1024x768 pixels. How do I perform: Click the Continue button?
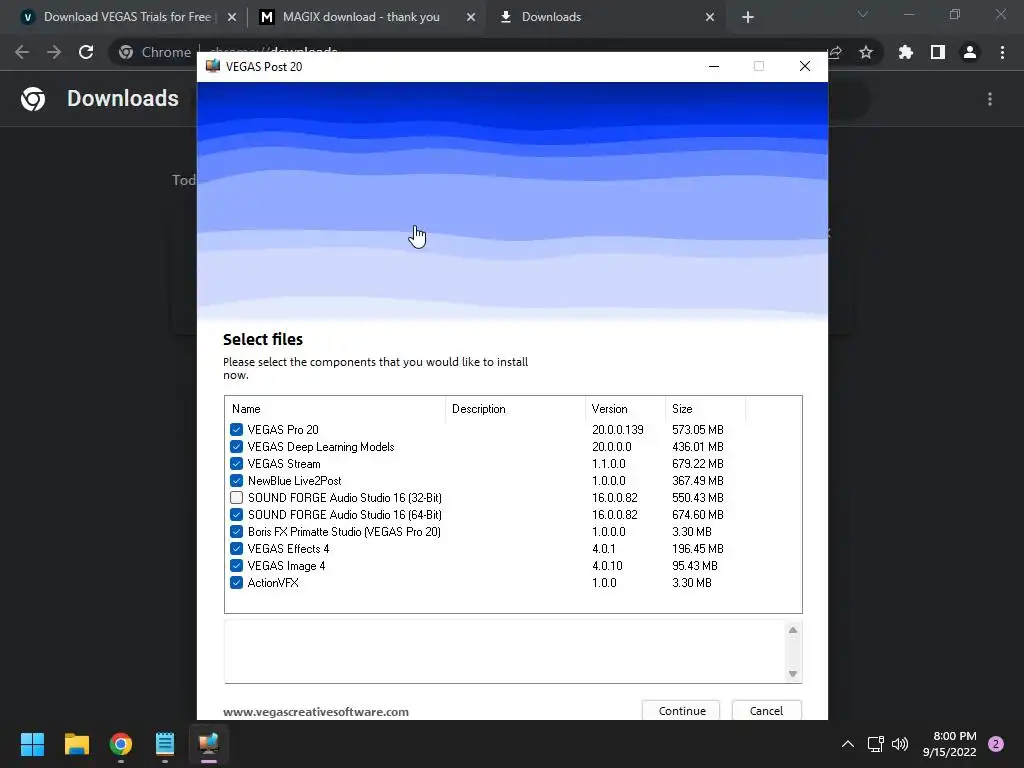681,711
